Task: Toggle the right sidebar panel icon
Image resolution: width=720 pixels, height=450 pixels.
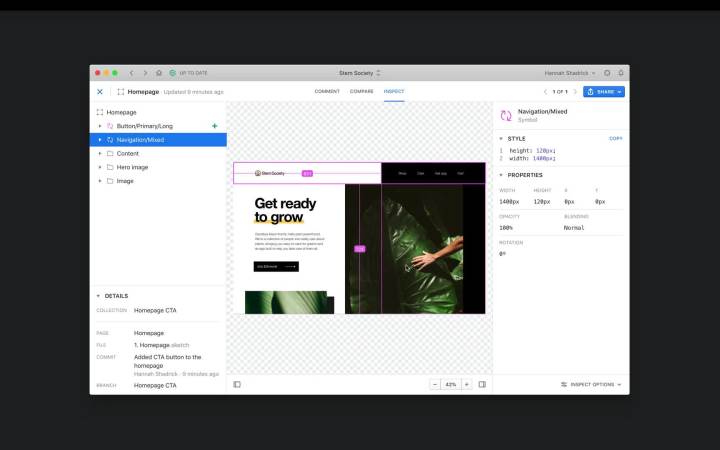Action: click(482, 384)
